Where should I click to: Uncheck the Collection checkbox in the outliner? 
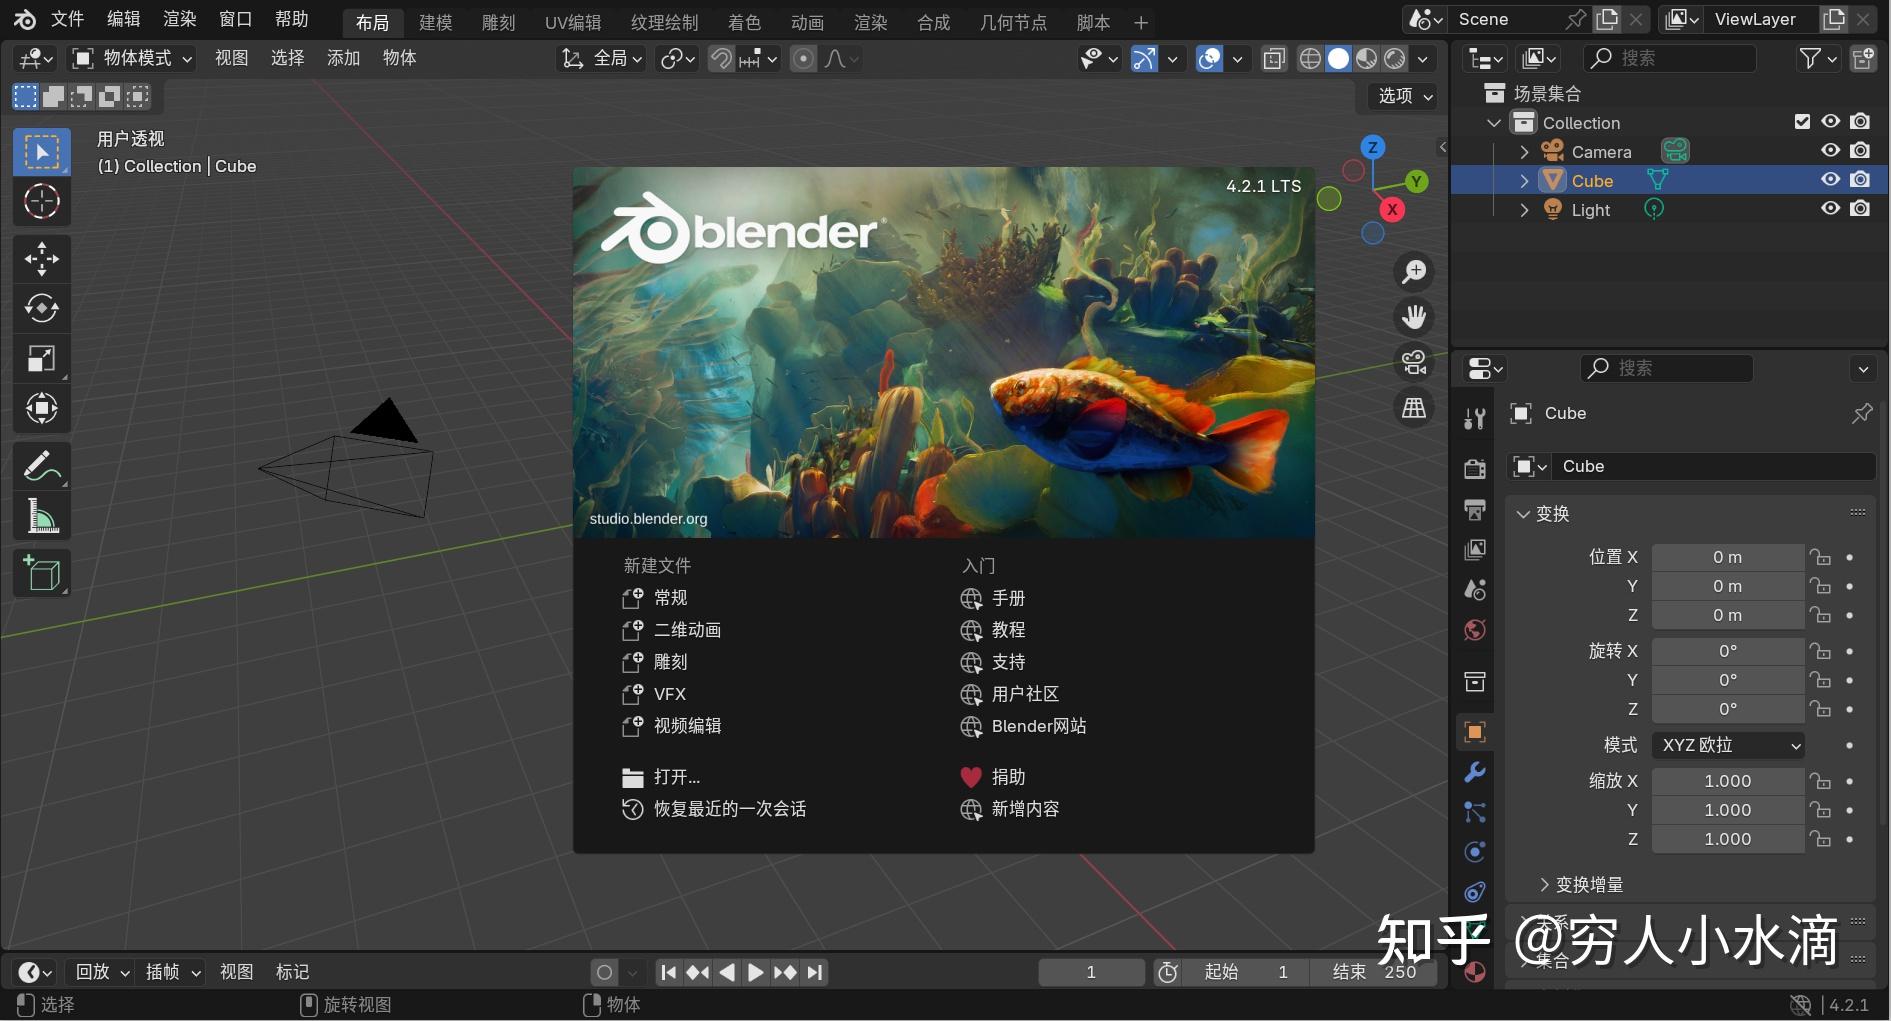[1802, 121]
